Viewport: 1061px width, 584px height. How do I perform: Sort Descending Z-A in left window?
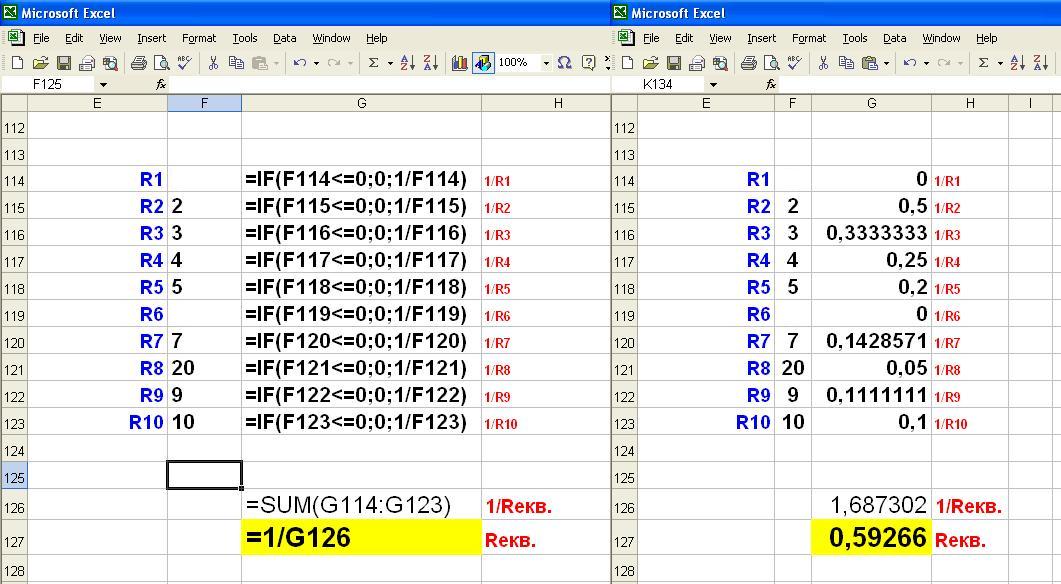point(430,63)
